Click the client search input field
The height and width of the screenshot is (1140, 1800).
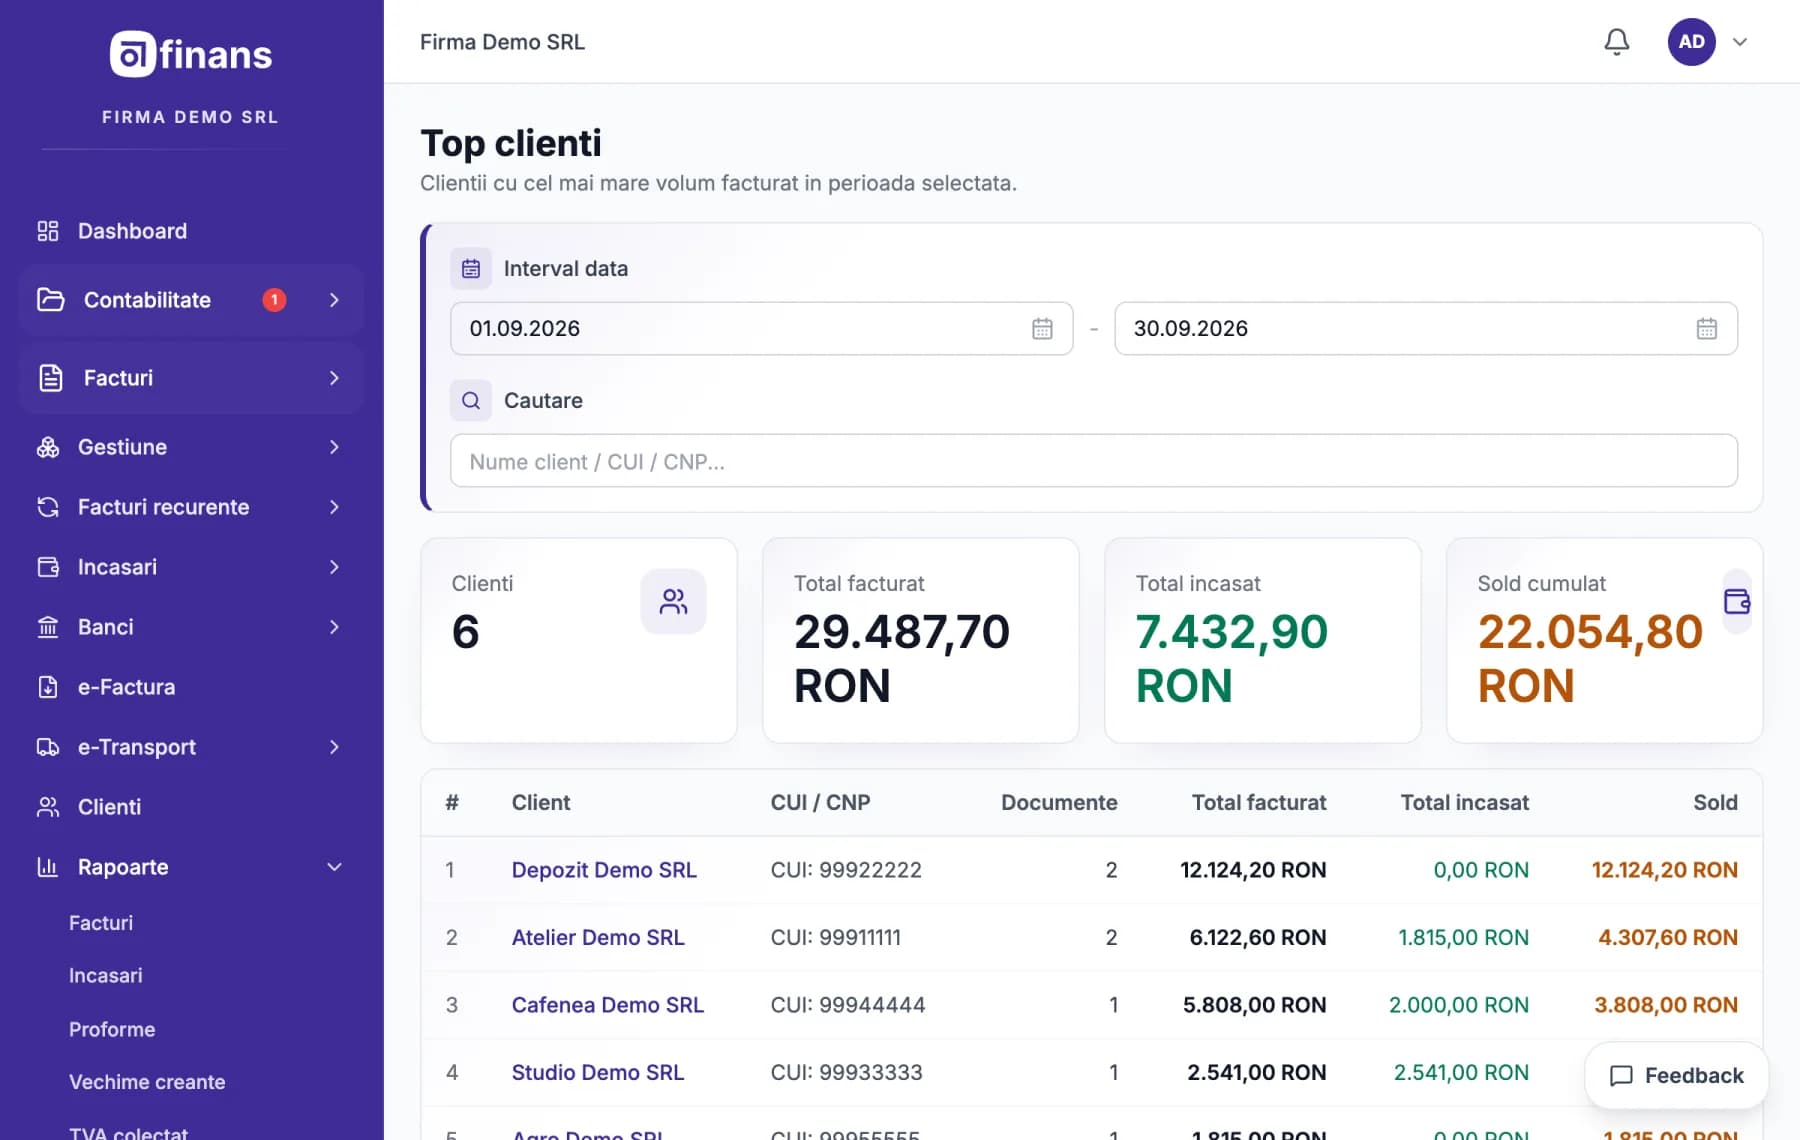1093,461
